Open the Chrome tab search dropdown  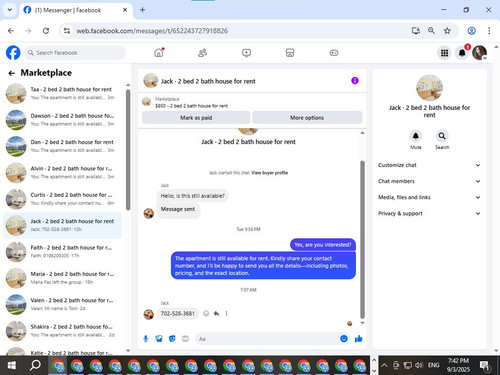10,10
